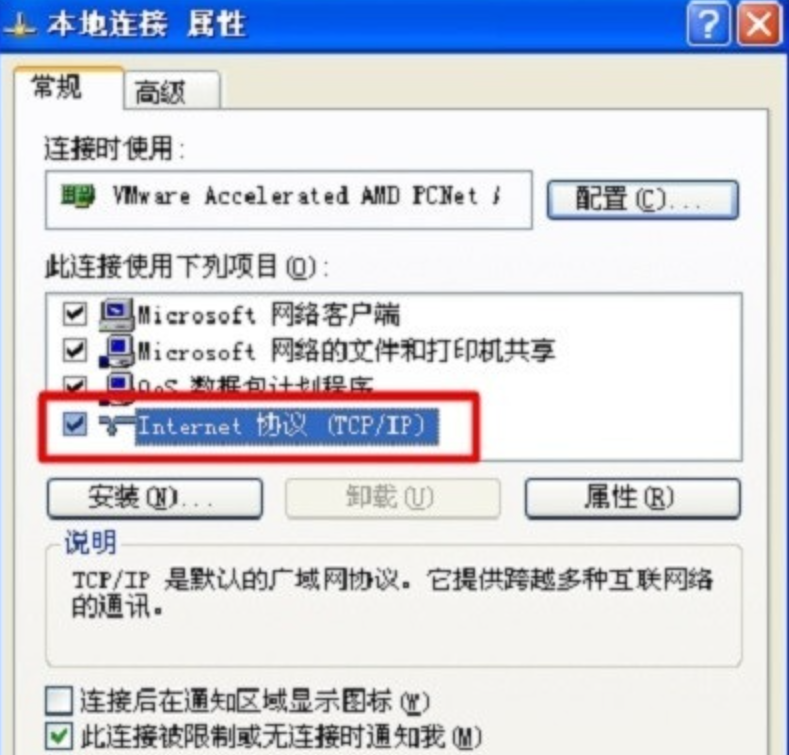This screenshot has height=755, width=789.
Task: Click the QoS packet scheduler icon
Action: (118, 388)
